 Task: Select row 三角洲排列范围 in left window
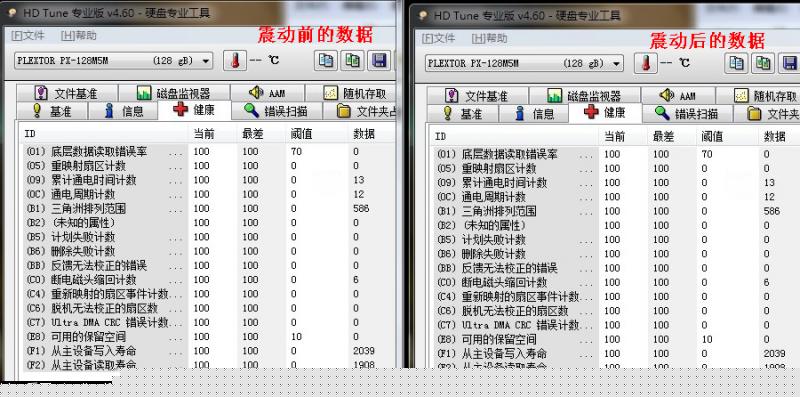208,209
